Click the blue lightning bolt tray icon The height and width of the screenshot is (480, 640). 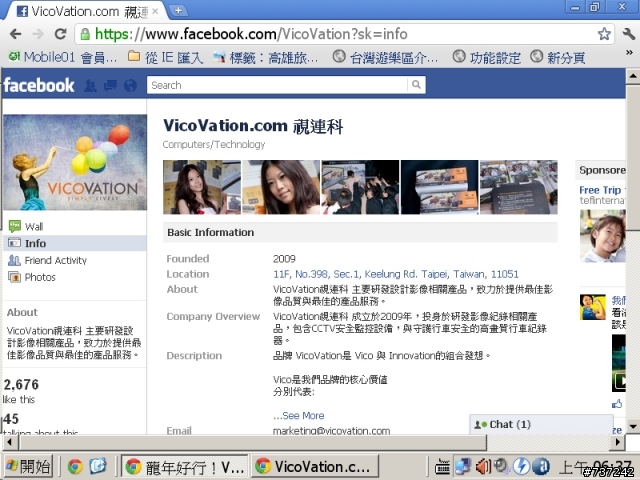point(522,467)
